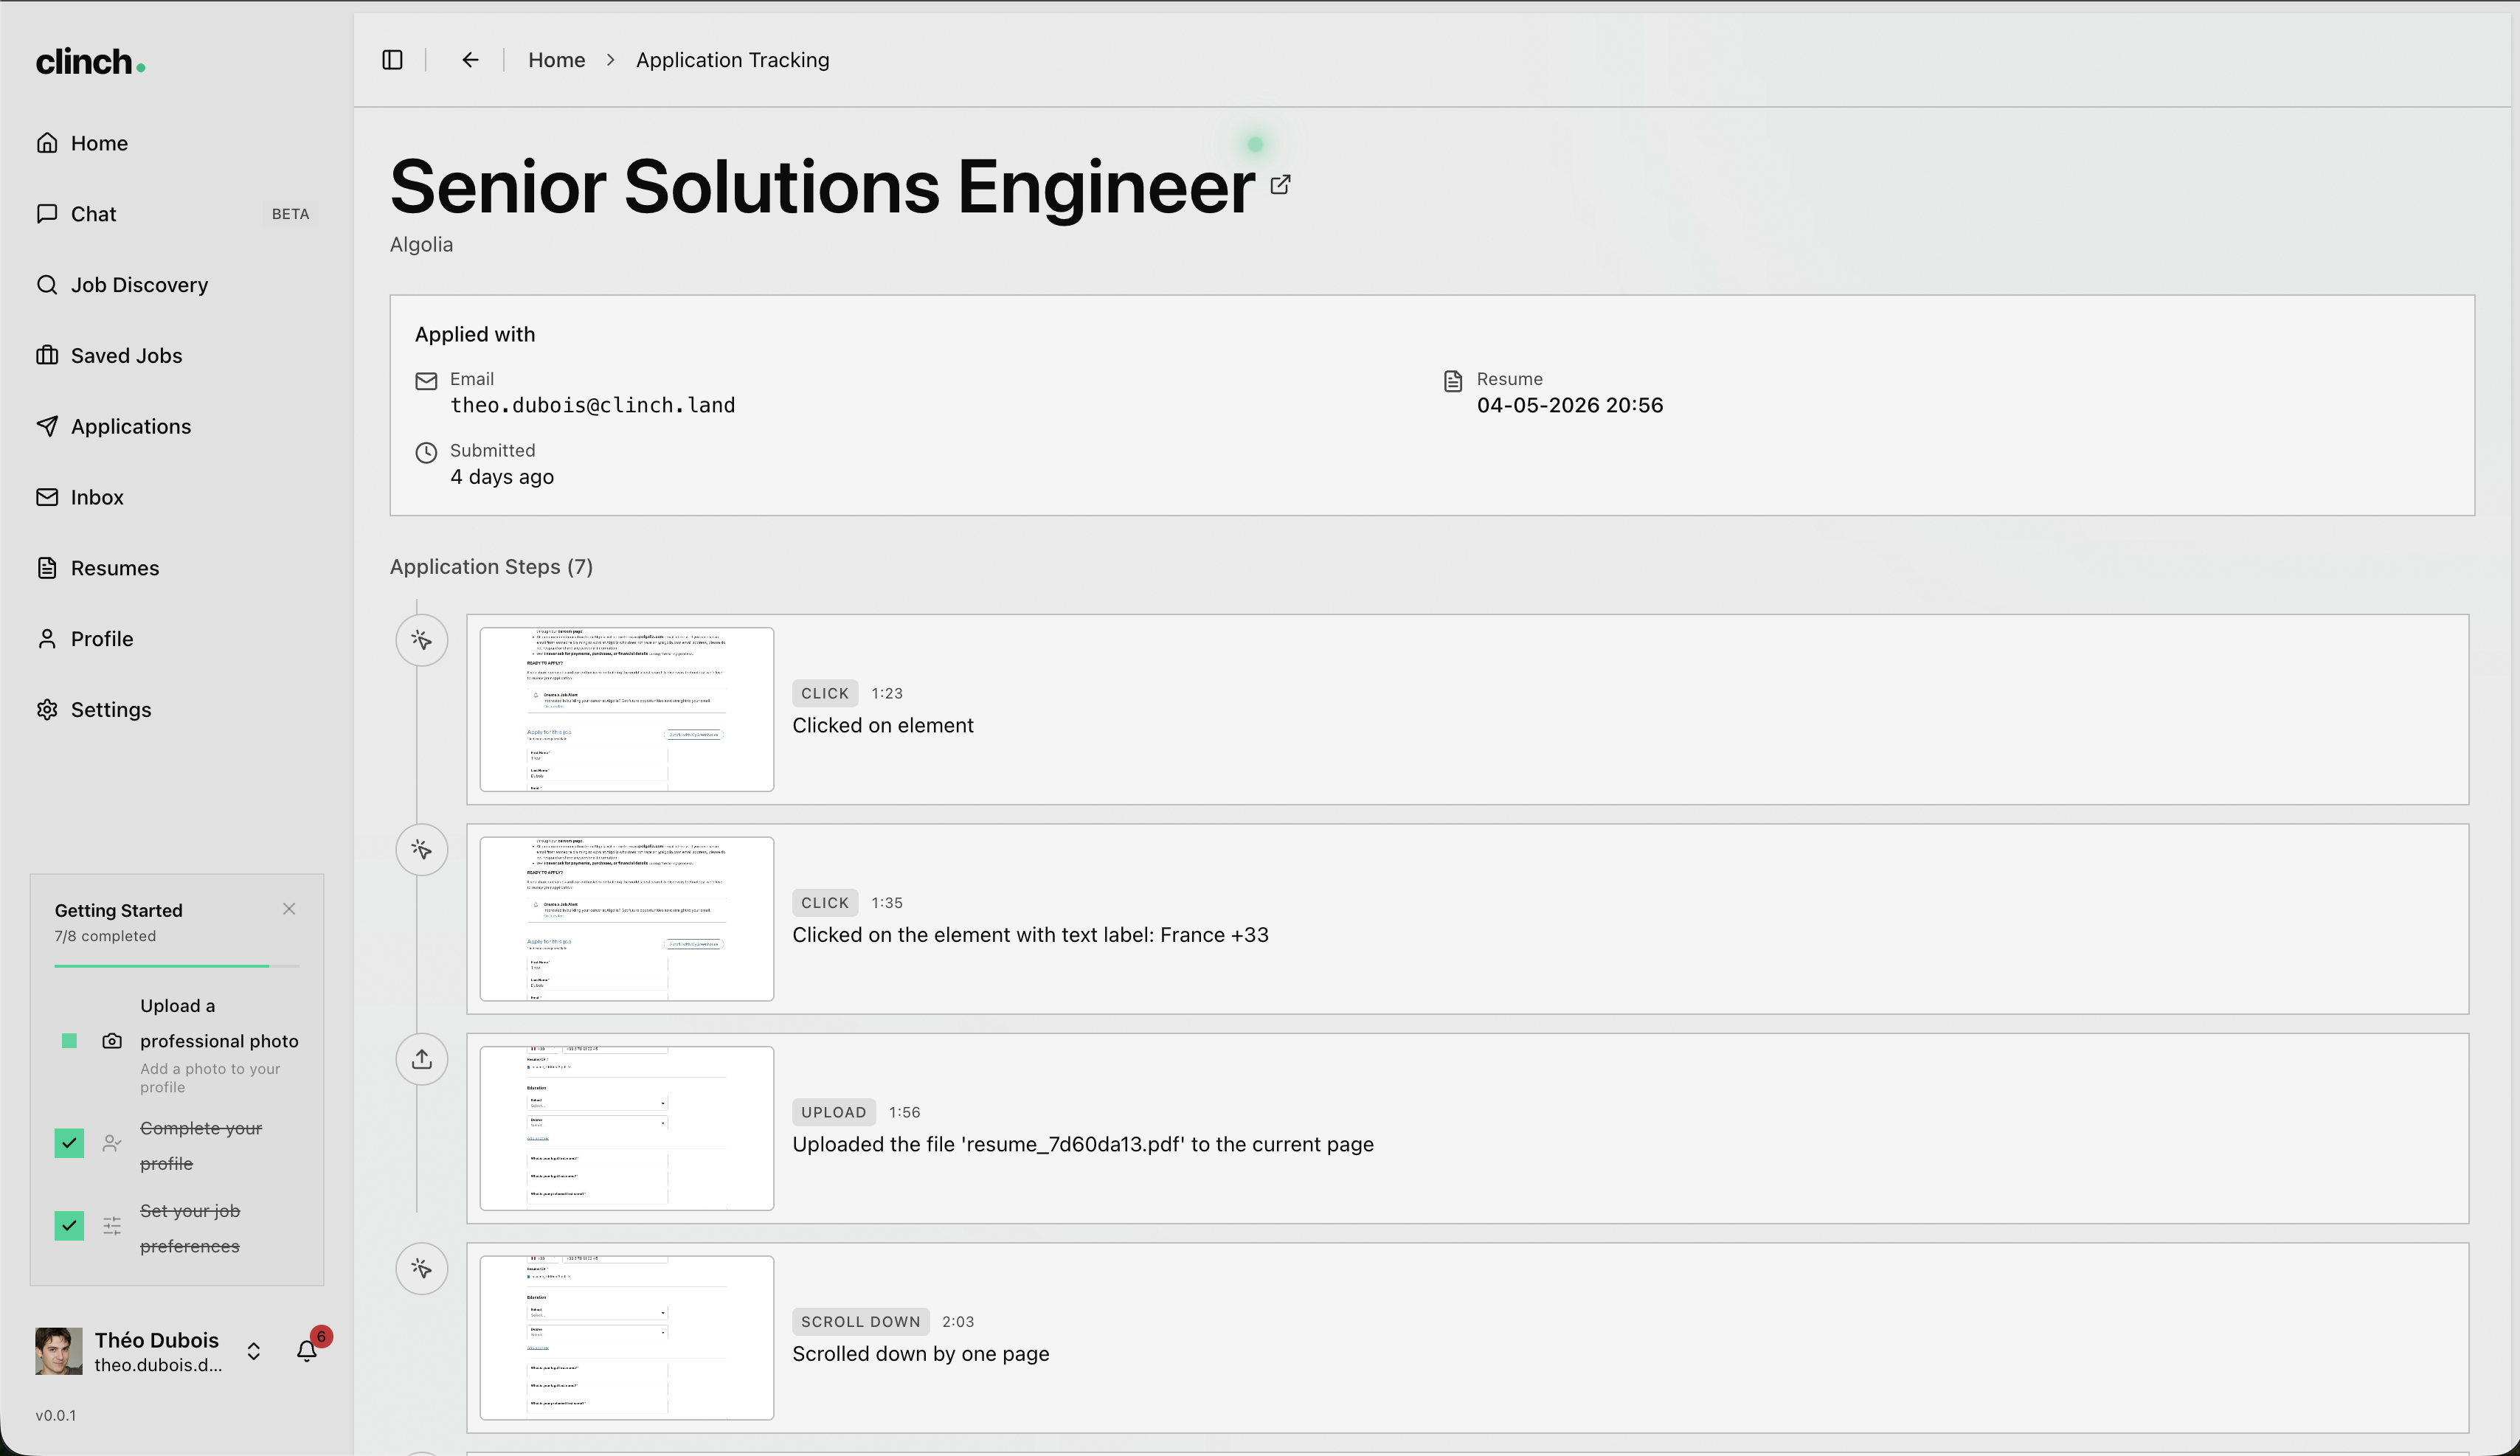Open the screenshot thumbnail for France +33 step
The image size is (2520, 1456).
(x=627, y=919)
